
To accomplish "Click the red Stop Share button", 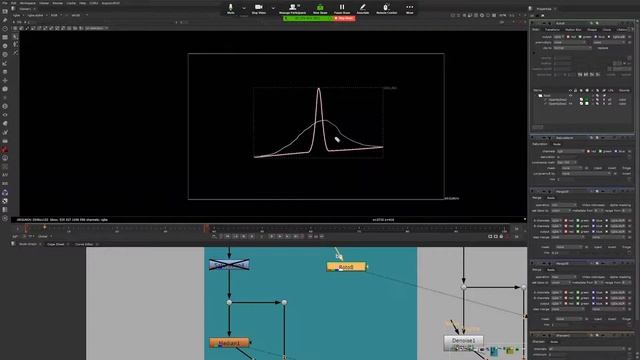I will click(344, 18).
